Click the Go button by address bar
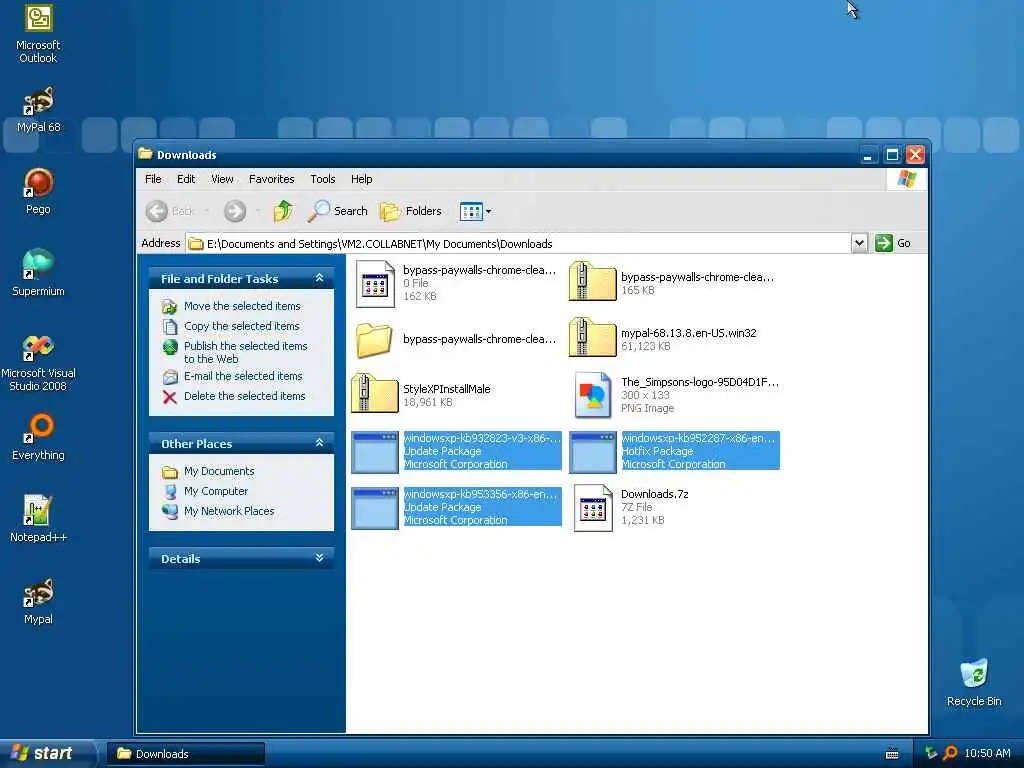This screenshot has height=768, width=1024. [893, 243]
